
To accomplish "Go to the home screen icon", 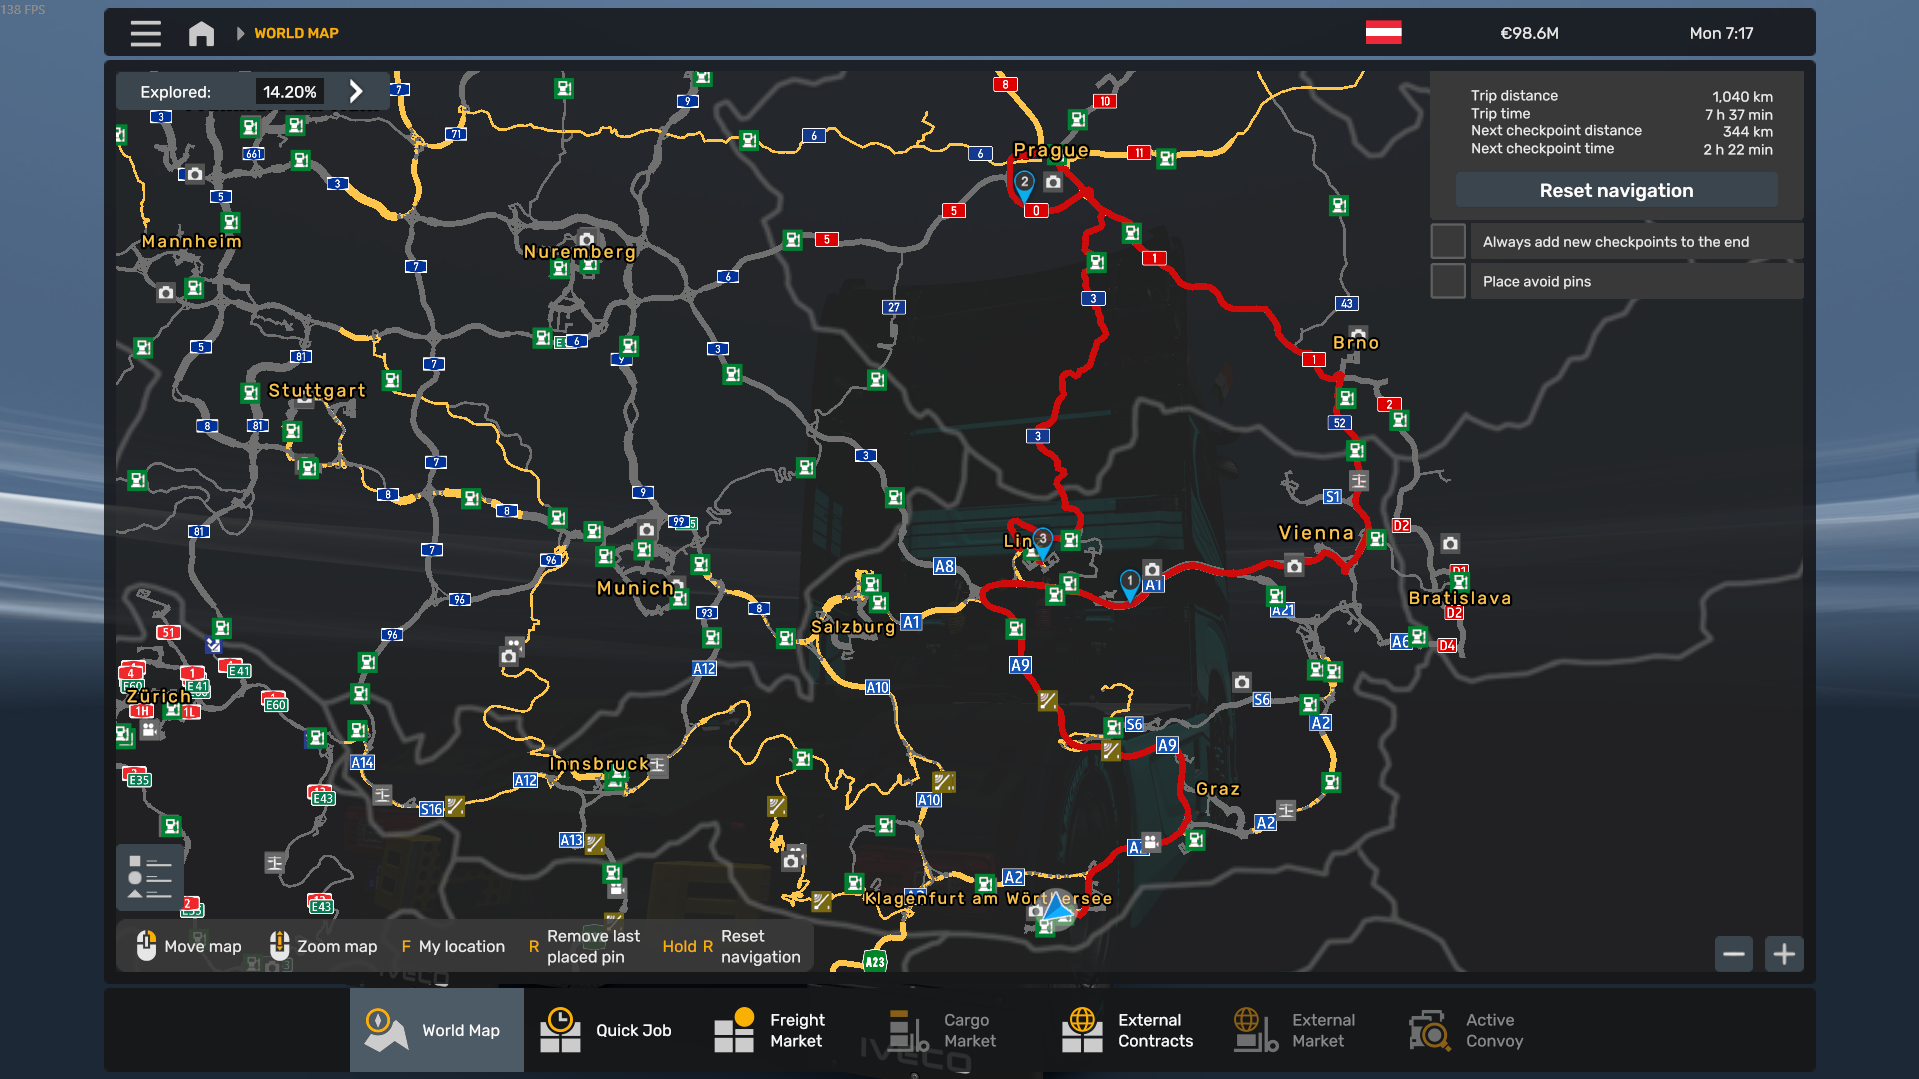I will pyautogui.click(x=201, y=33).
